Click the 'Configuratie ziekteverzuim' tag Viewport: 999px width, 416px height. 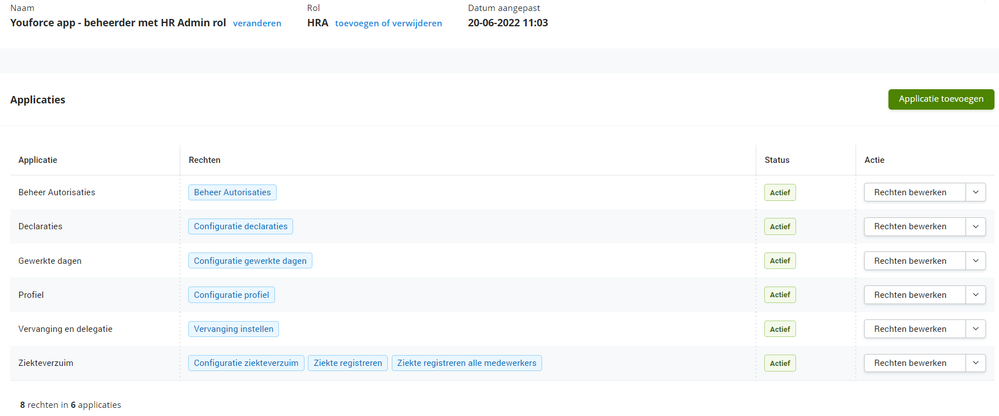coord(246,363)
